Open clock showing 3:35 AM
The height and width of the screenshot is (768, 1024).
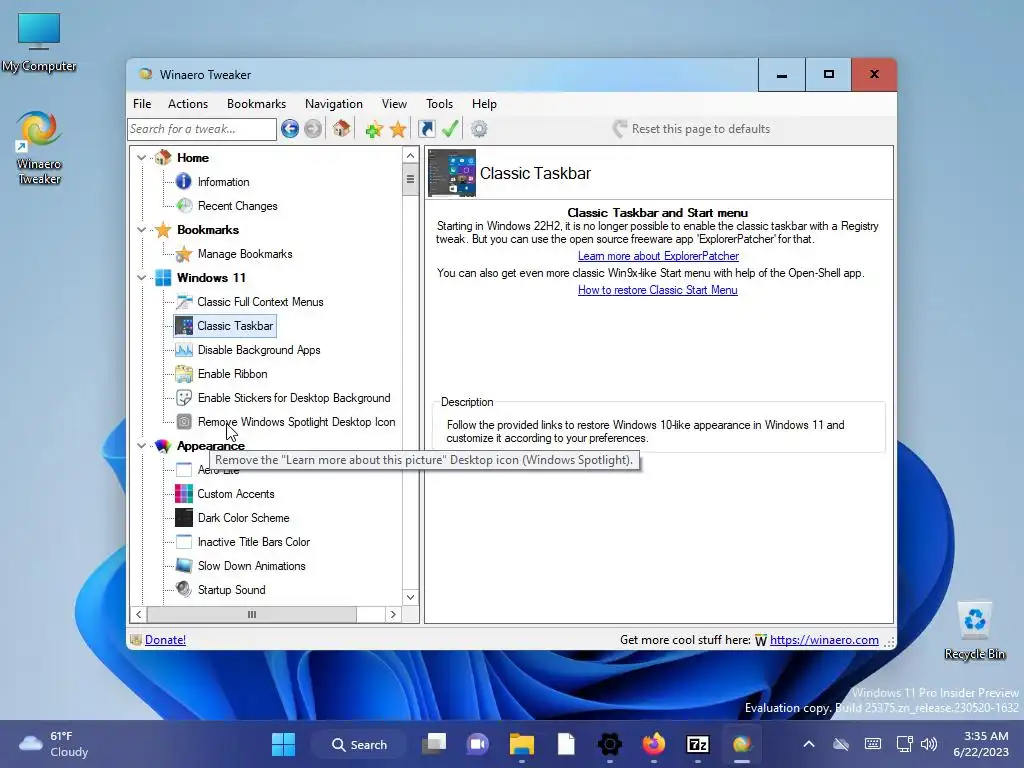[981, 744]
